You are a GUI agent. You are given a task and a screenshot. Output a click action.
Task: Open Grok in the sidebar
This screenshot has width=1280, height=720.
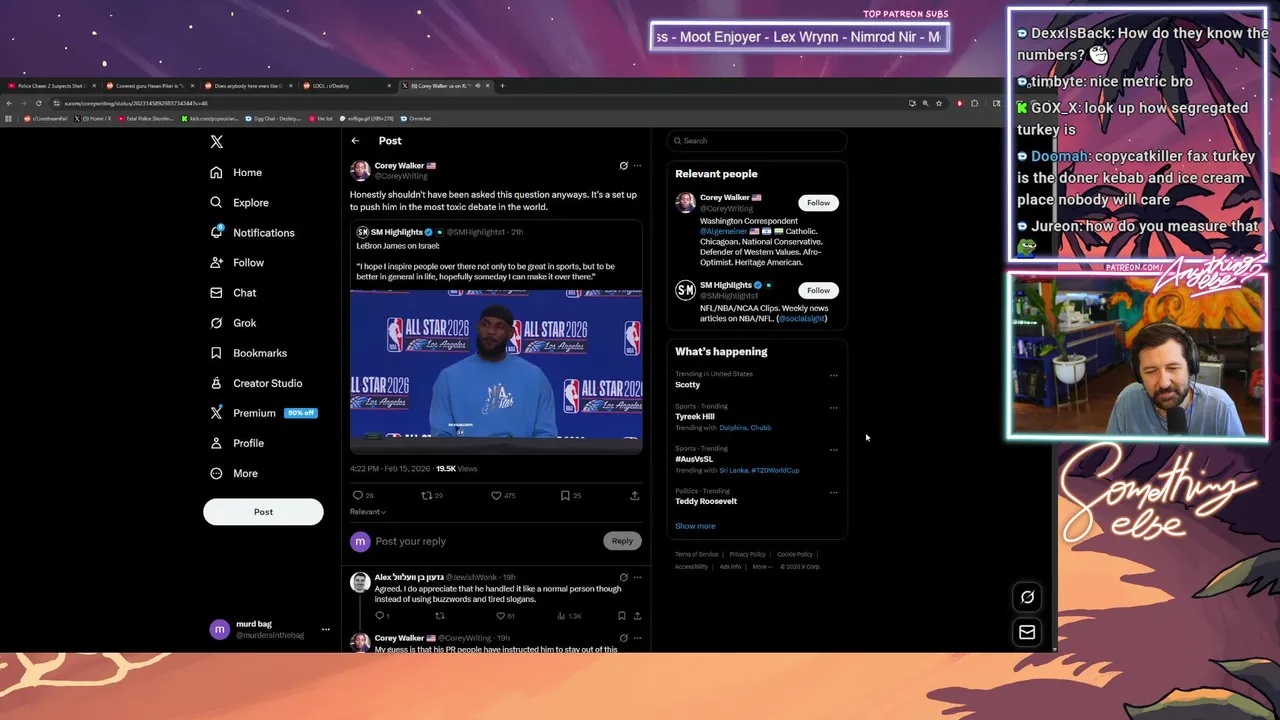234,322
